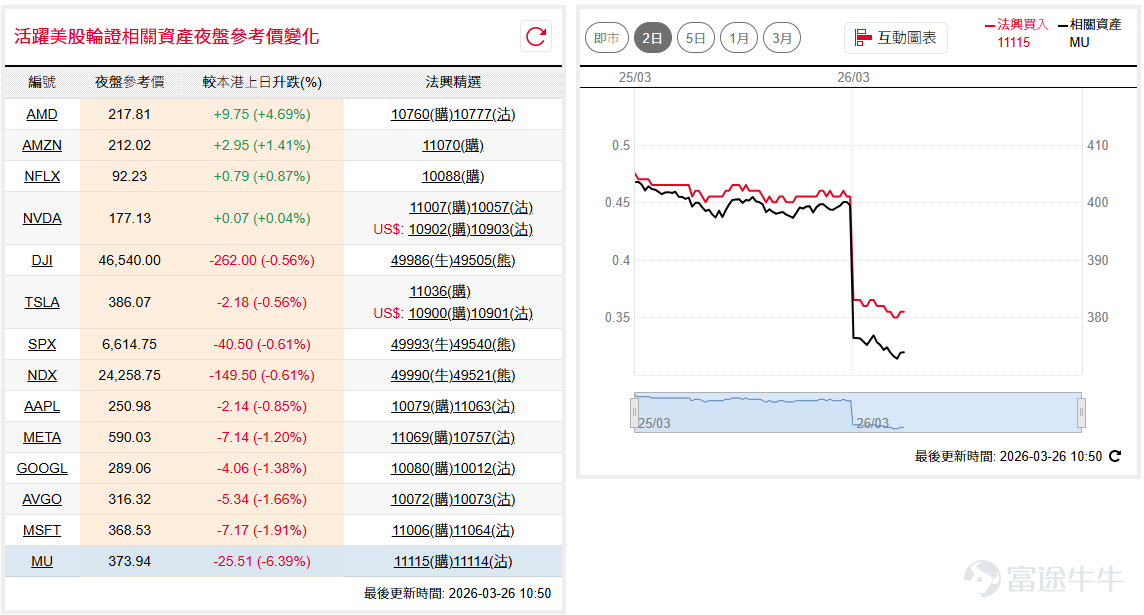Open the NFLX ticker link
Image resolution: width=1144 pixels, height=615 pixels.
pyautogui.click(x=42, y=177)
